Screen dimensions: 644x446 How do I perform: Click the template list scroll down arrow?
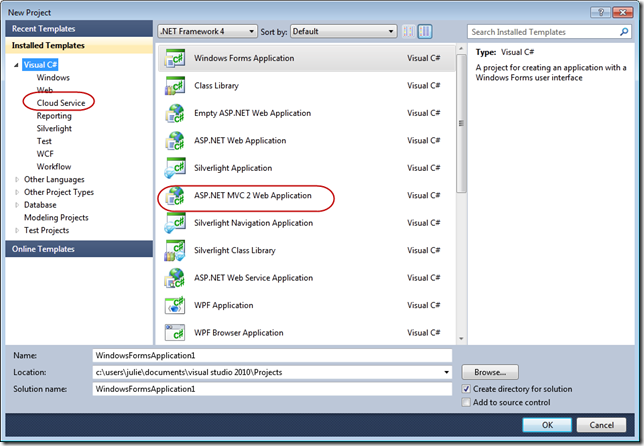[x=461, y=339]
